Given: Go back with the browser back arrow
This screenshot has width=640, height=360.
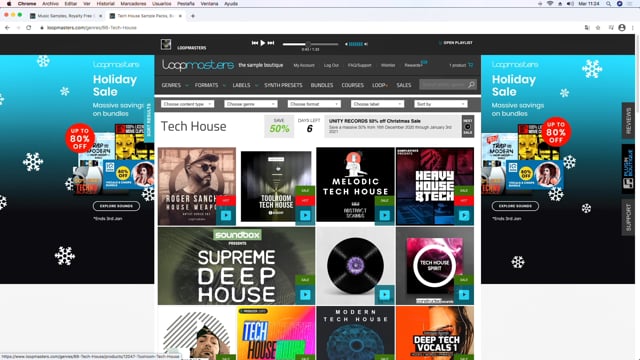Looking at the screenshot, I should [7, 28].
